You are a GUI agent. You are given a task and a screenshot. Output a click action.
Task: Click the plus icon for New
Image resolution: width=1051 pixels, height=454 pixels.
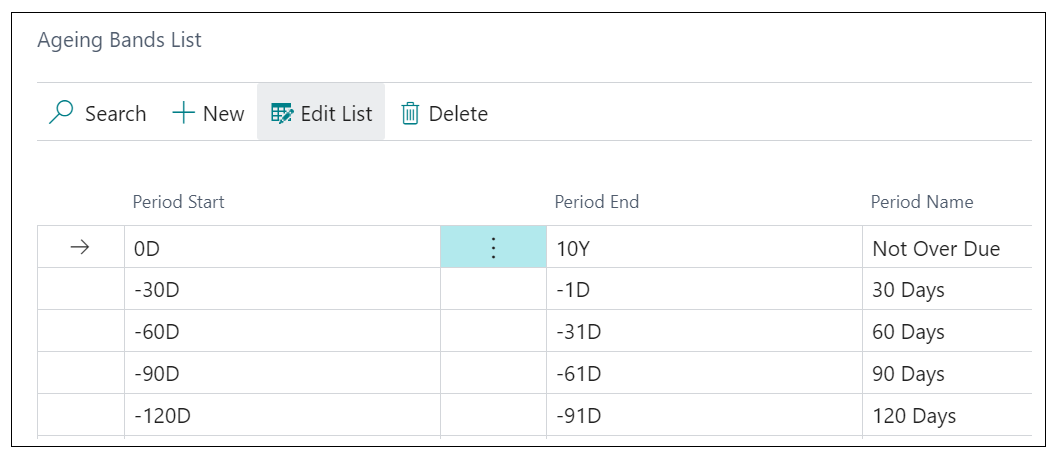coord(183,113)
